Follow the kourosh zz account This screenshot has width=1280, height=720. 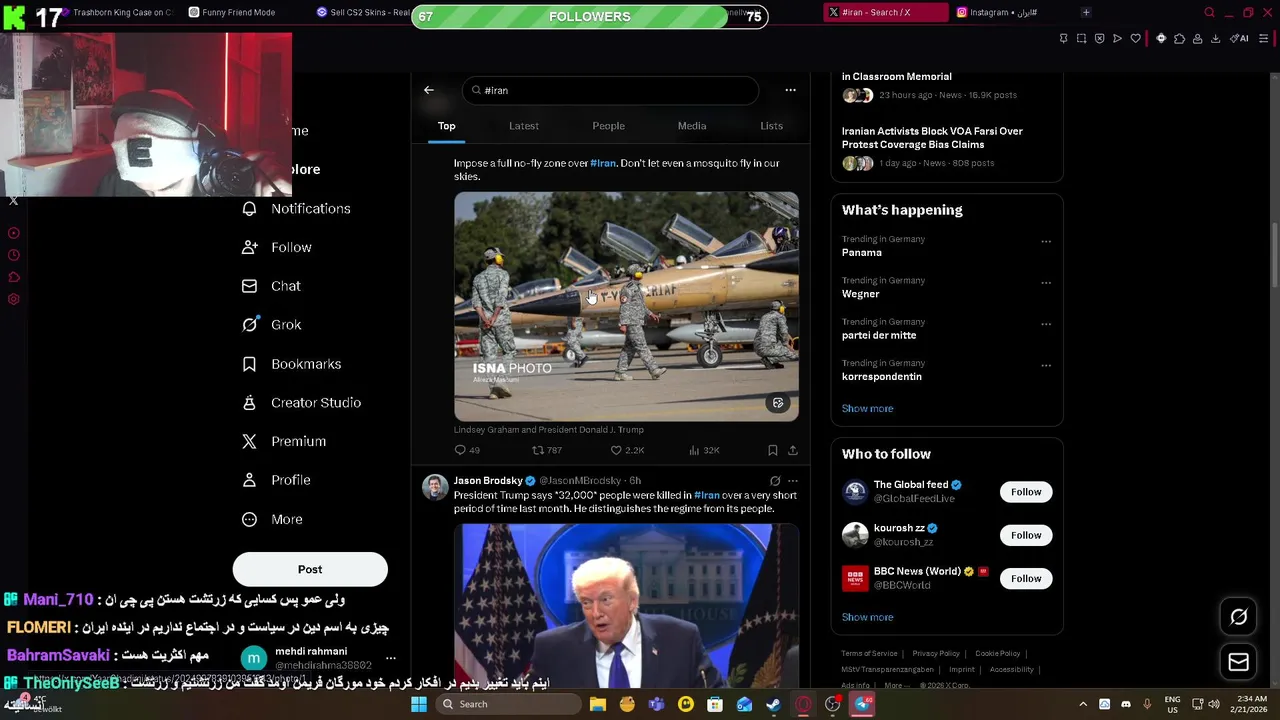pyautogui.click(x=1026, y=535)
